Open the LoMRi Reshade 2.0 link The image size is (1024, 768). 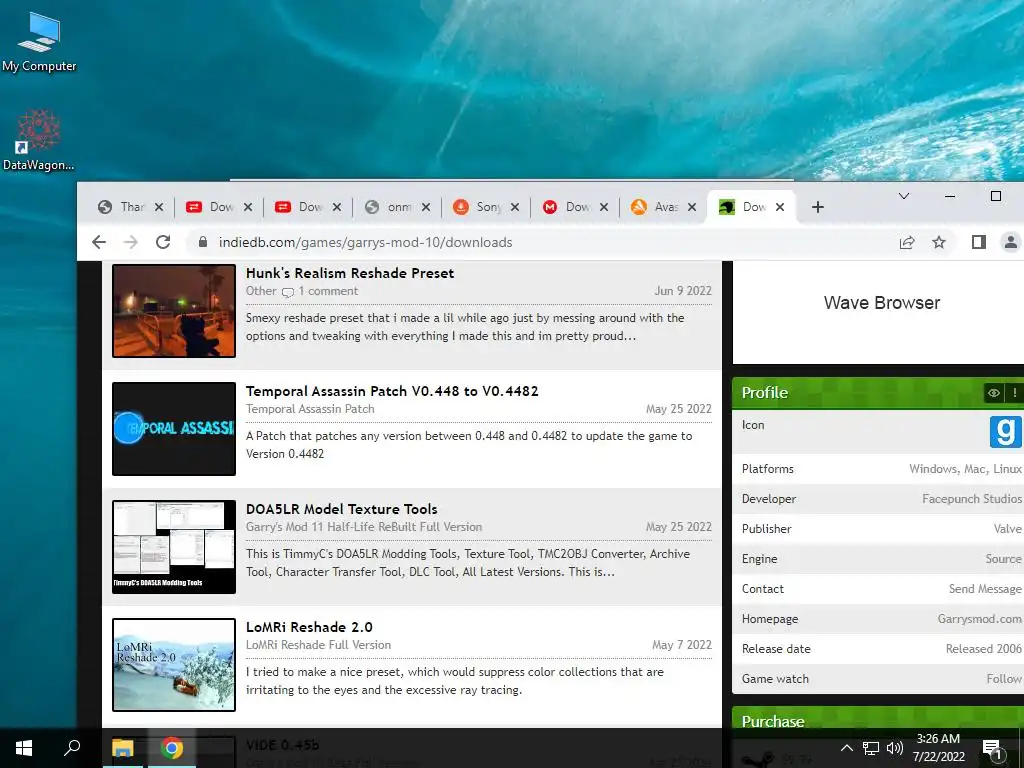pos(309,627)
